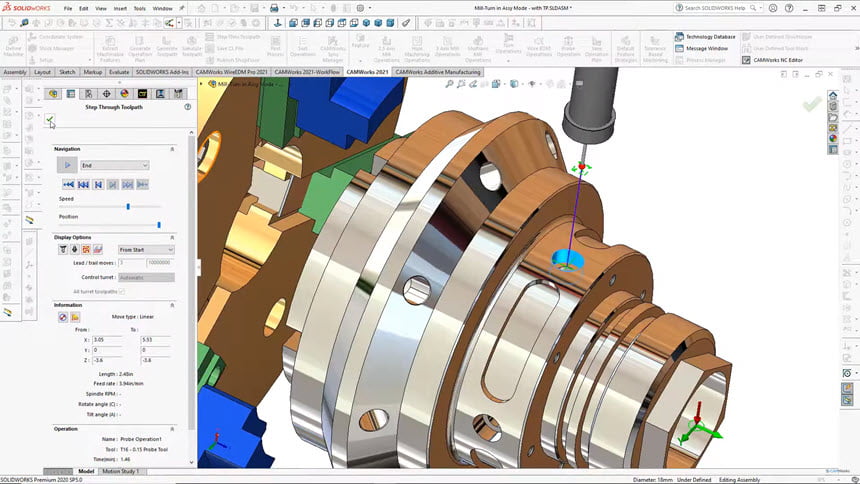This screenshot has height=484, width=860.
Task: Open the black CAMWorks tab icon
Action: [x=143, y=94]
